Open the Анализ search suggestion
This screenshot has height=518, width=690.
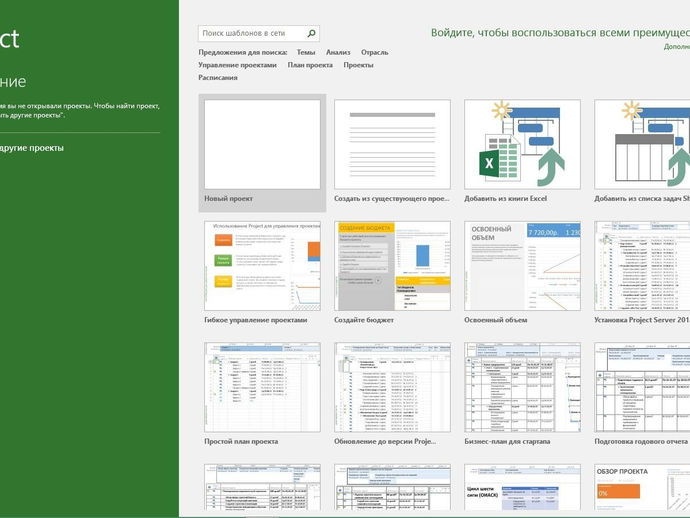[338, 52]
